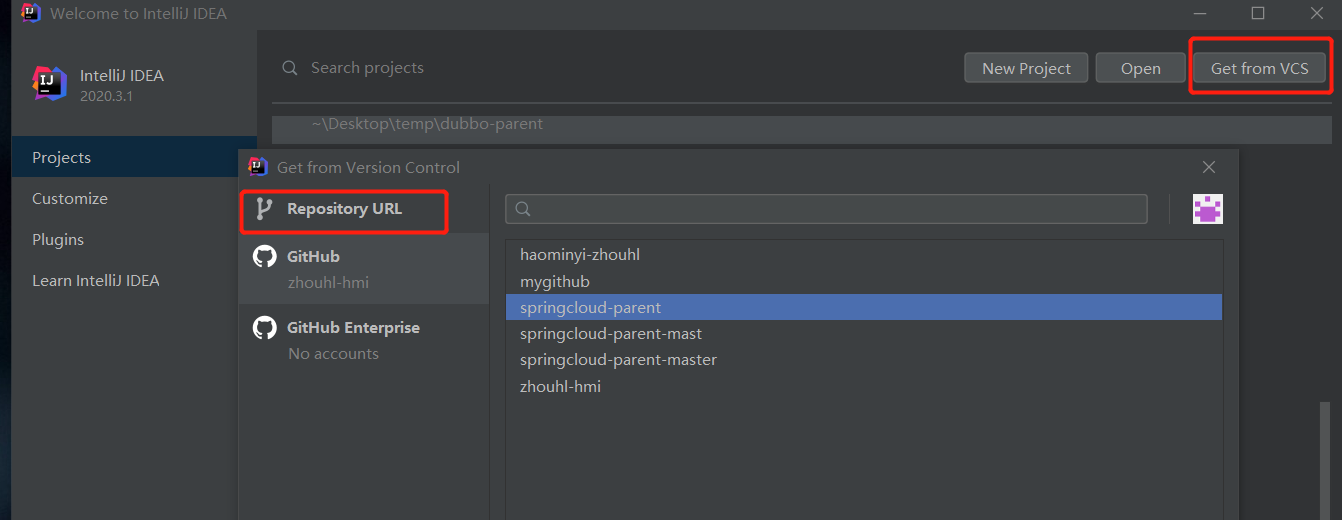Switch to the Customize tab
The width and height of the screenshot is (1342, 520).
pos(70,199)
